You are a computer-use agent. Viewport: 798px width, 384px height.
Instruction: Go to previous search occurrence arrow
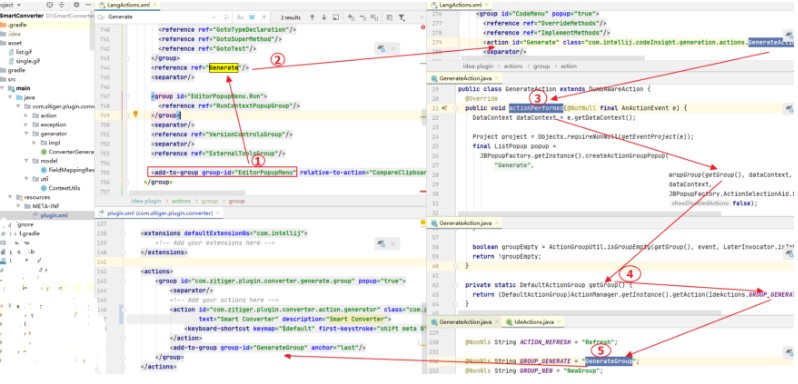click(311, 17)
